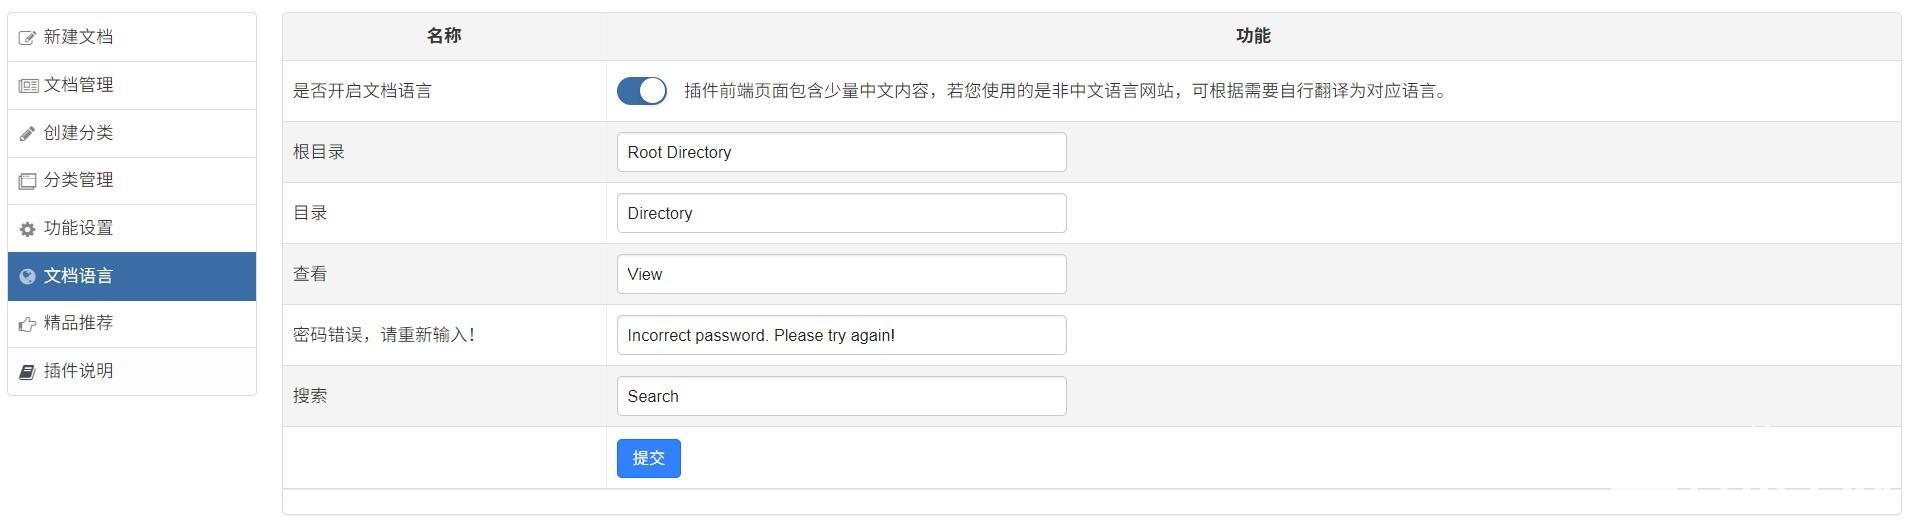Click the newspaper icon beside 文档管理
1908x526 pixels.
point(28,86)
